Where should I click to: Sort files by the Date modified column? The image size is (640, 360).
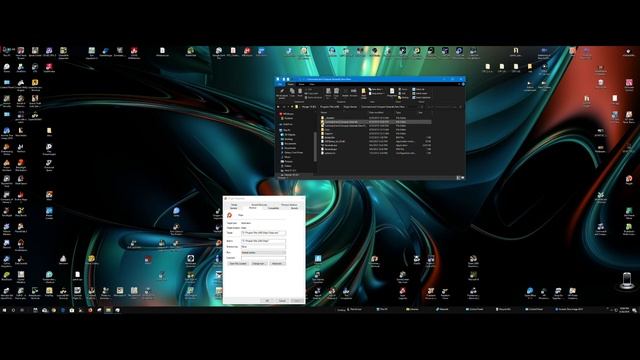[x=376, y=112]
